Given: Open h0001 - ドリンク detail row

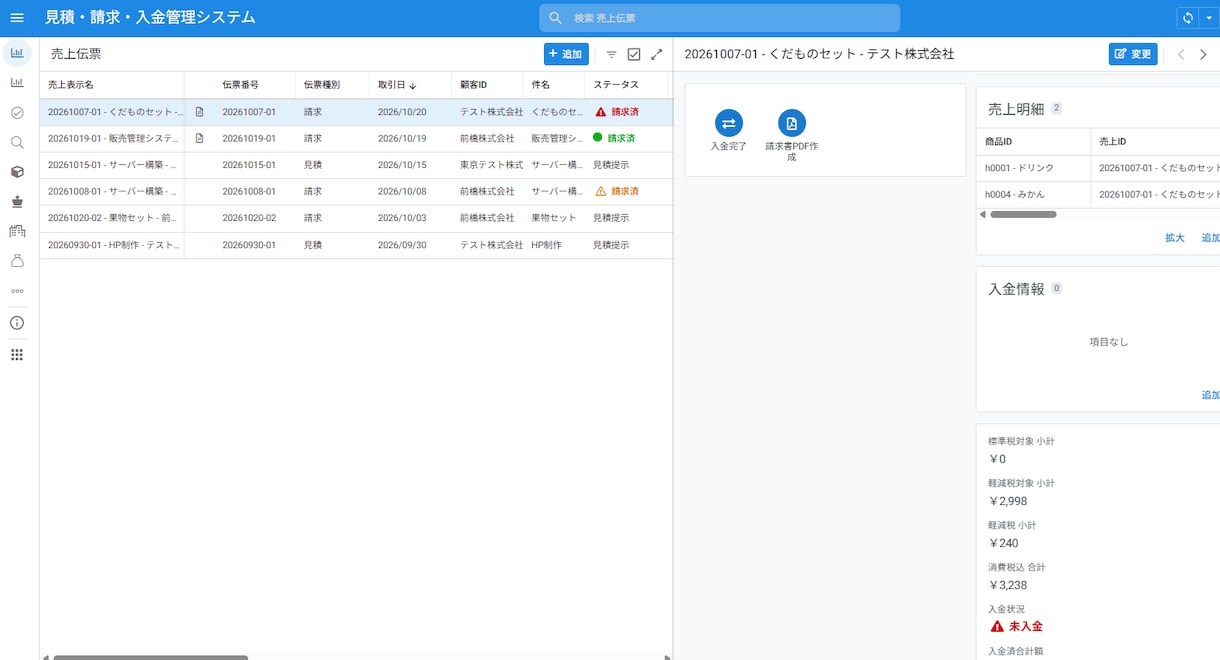Looking at the screenshot, I should pyautogui.click(x=1098, y=168).
